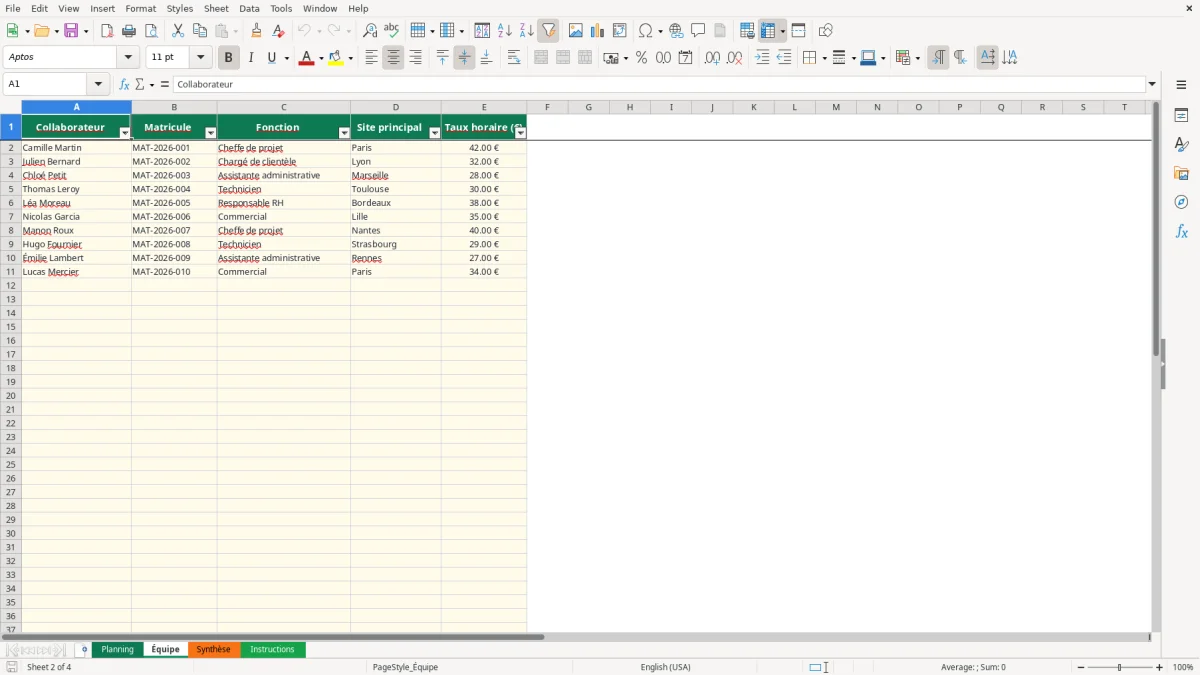Open the Sheet menu

[x=216, y=8]
